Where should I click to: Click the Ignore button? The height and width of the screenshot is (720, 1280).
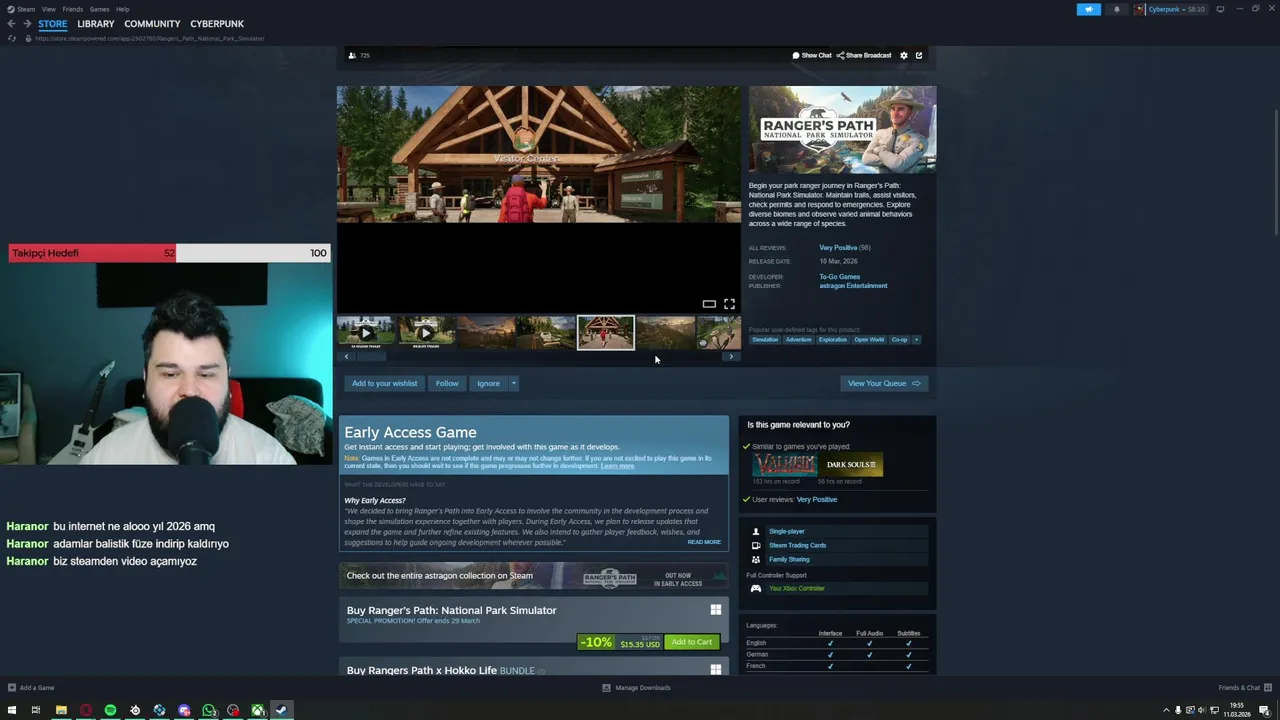tap(488, 384)
